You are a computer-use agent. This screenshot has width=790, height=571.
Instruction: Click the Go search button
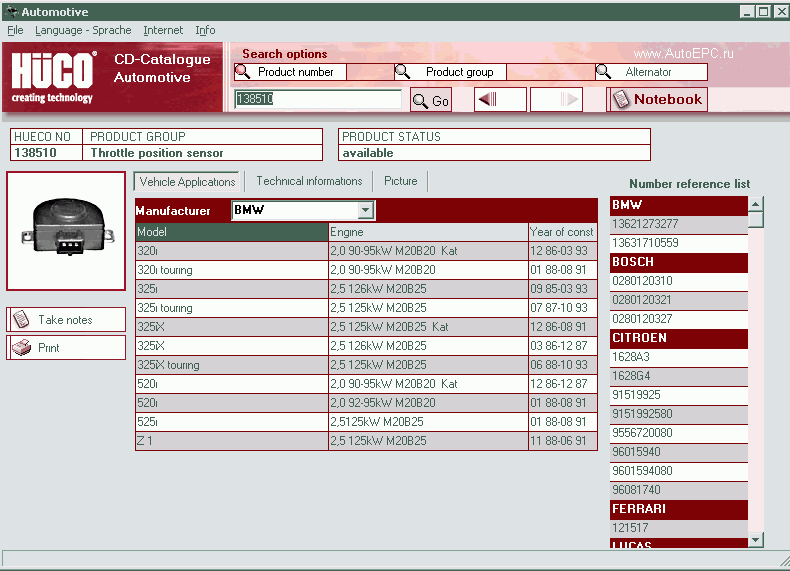pos(431,100)
